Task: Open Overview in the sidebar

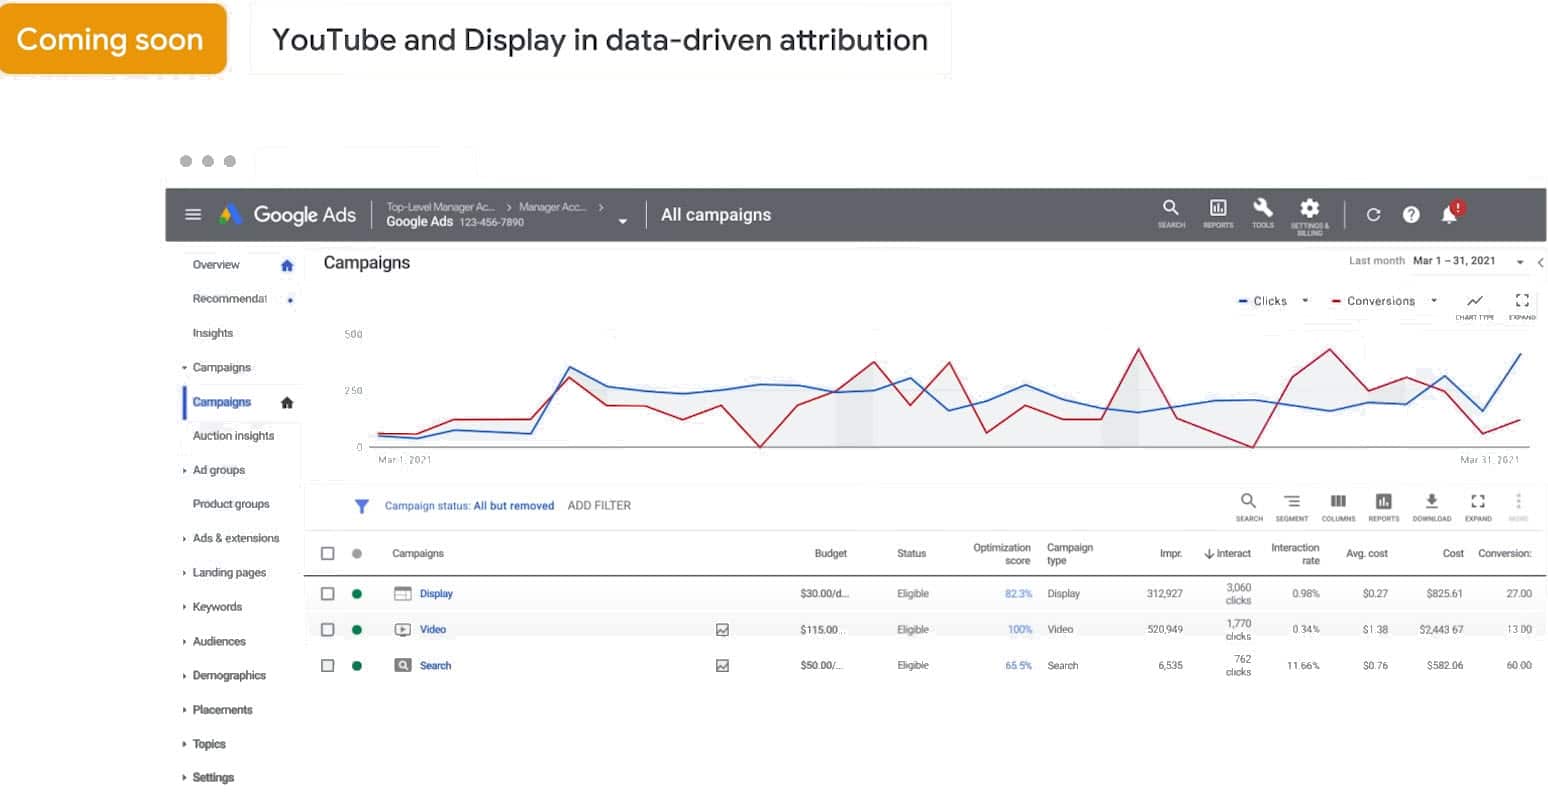Action: (x=216, y=265)
